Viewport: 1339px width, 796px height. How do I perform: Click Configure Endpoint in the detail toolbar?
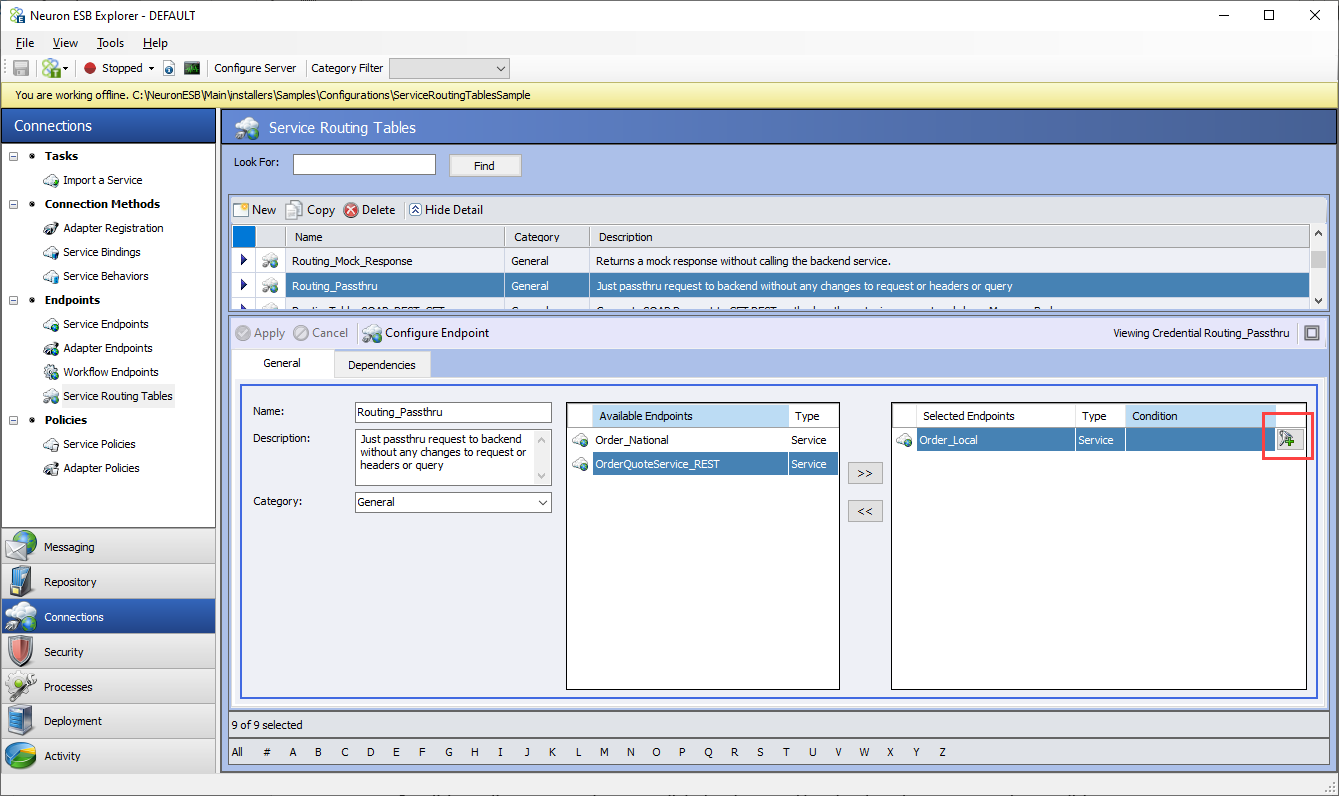(x=426, y=333)
